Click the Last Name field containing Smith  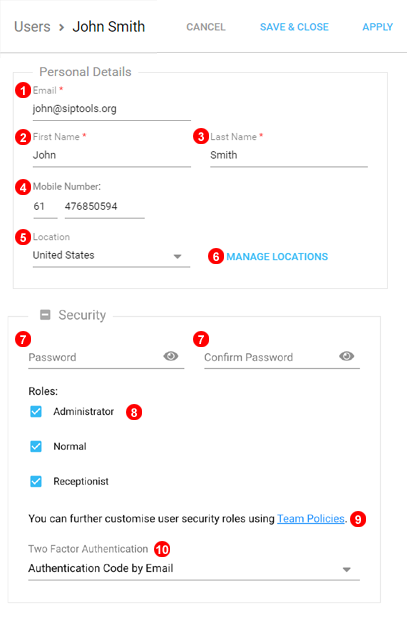coord(289,155)
